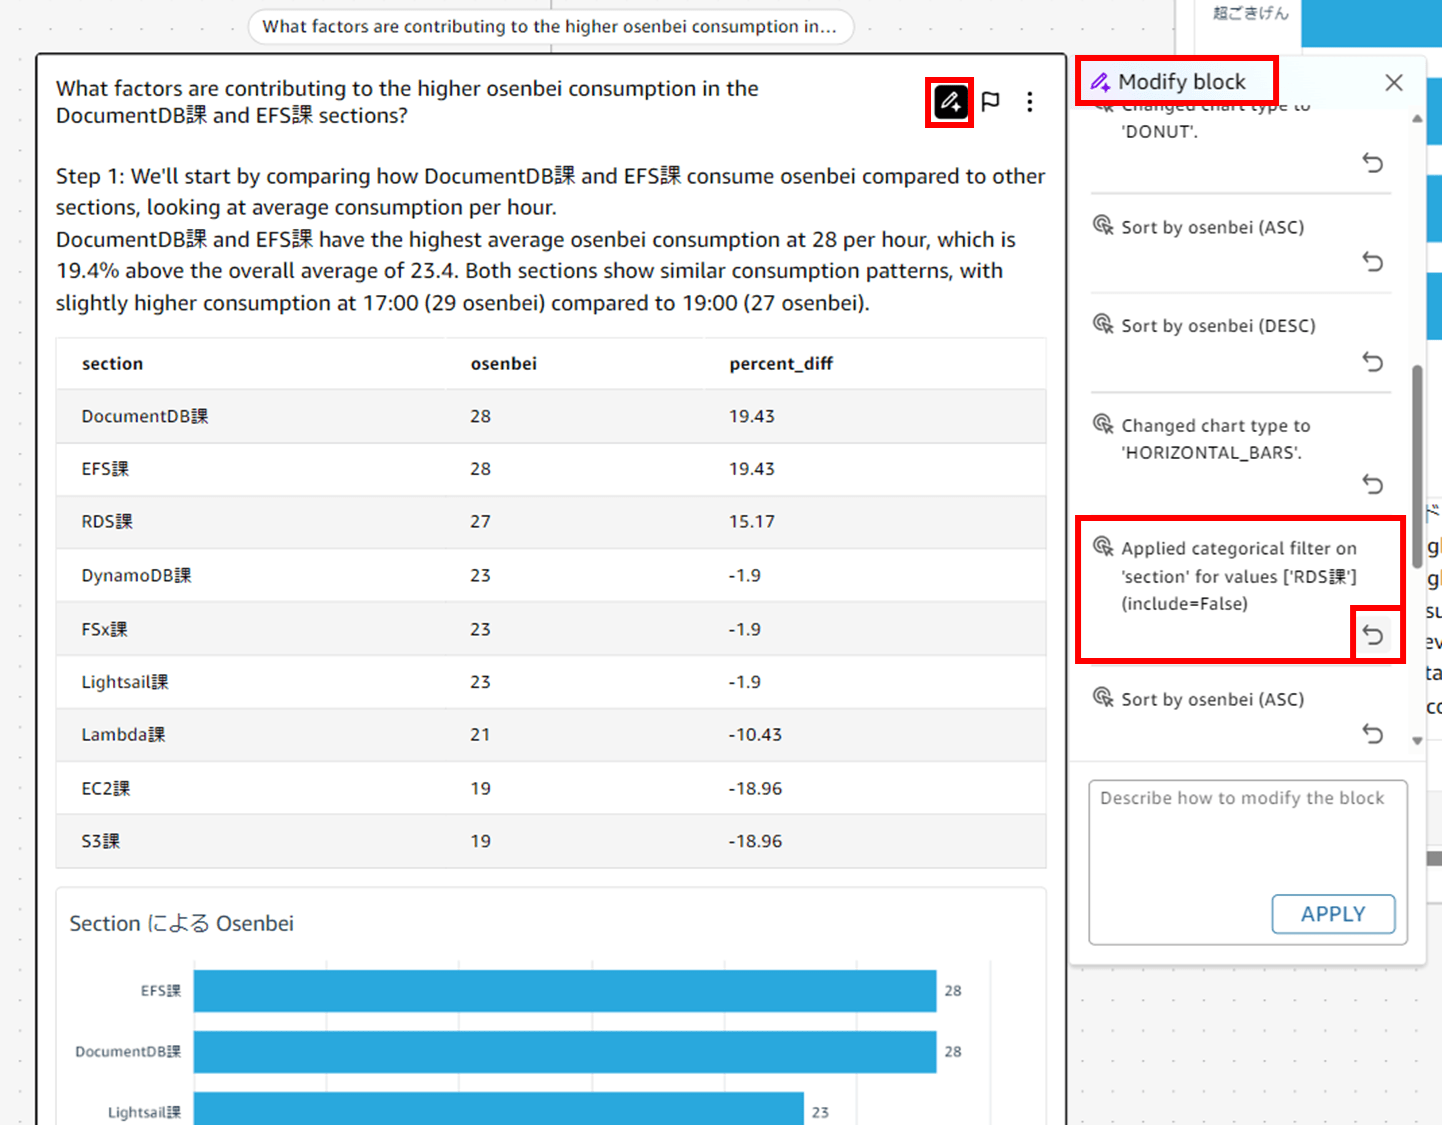Click the question heading text in block

click(x=407, y=102)
